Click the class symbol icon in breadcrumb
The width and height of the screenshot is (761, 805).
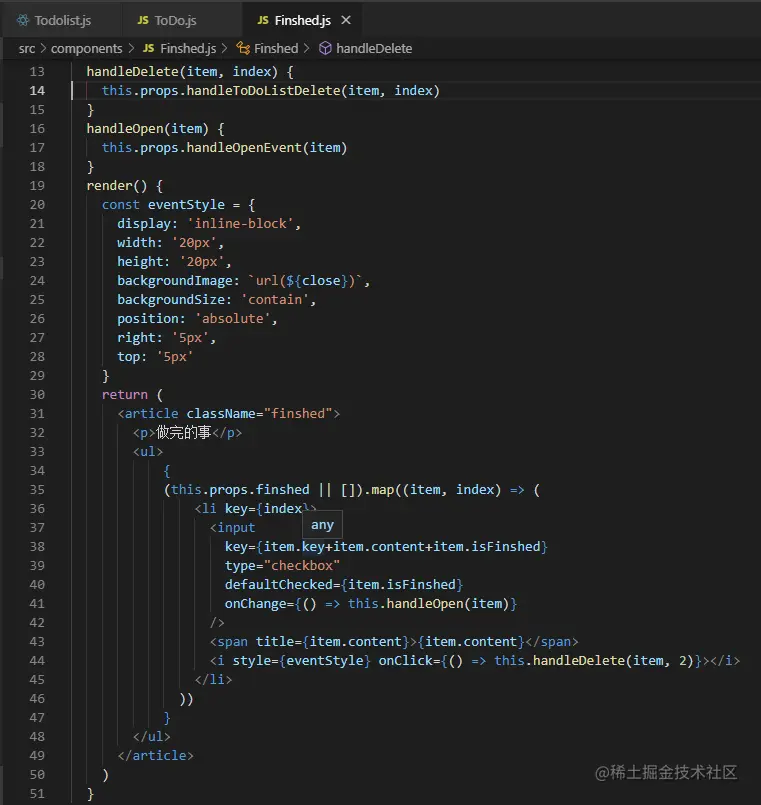tap(243, 48)
